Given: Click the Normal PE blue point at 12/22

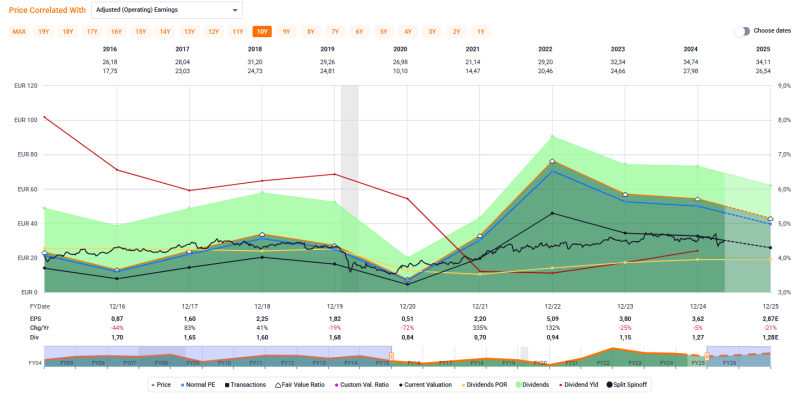Looking at the screenshot, I should click(x=553, y=171).
